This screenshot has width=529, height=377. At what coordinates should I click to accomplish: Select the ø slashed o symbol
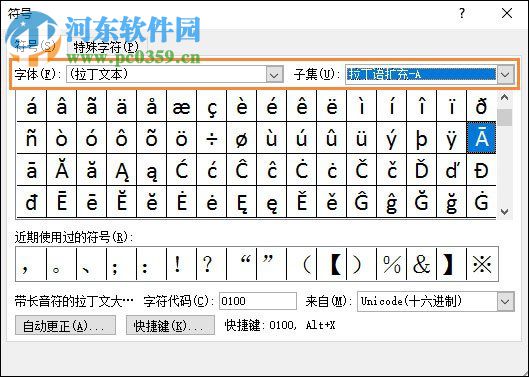click(242, 138)
